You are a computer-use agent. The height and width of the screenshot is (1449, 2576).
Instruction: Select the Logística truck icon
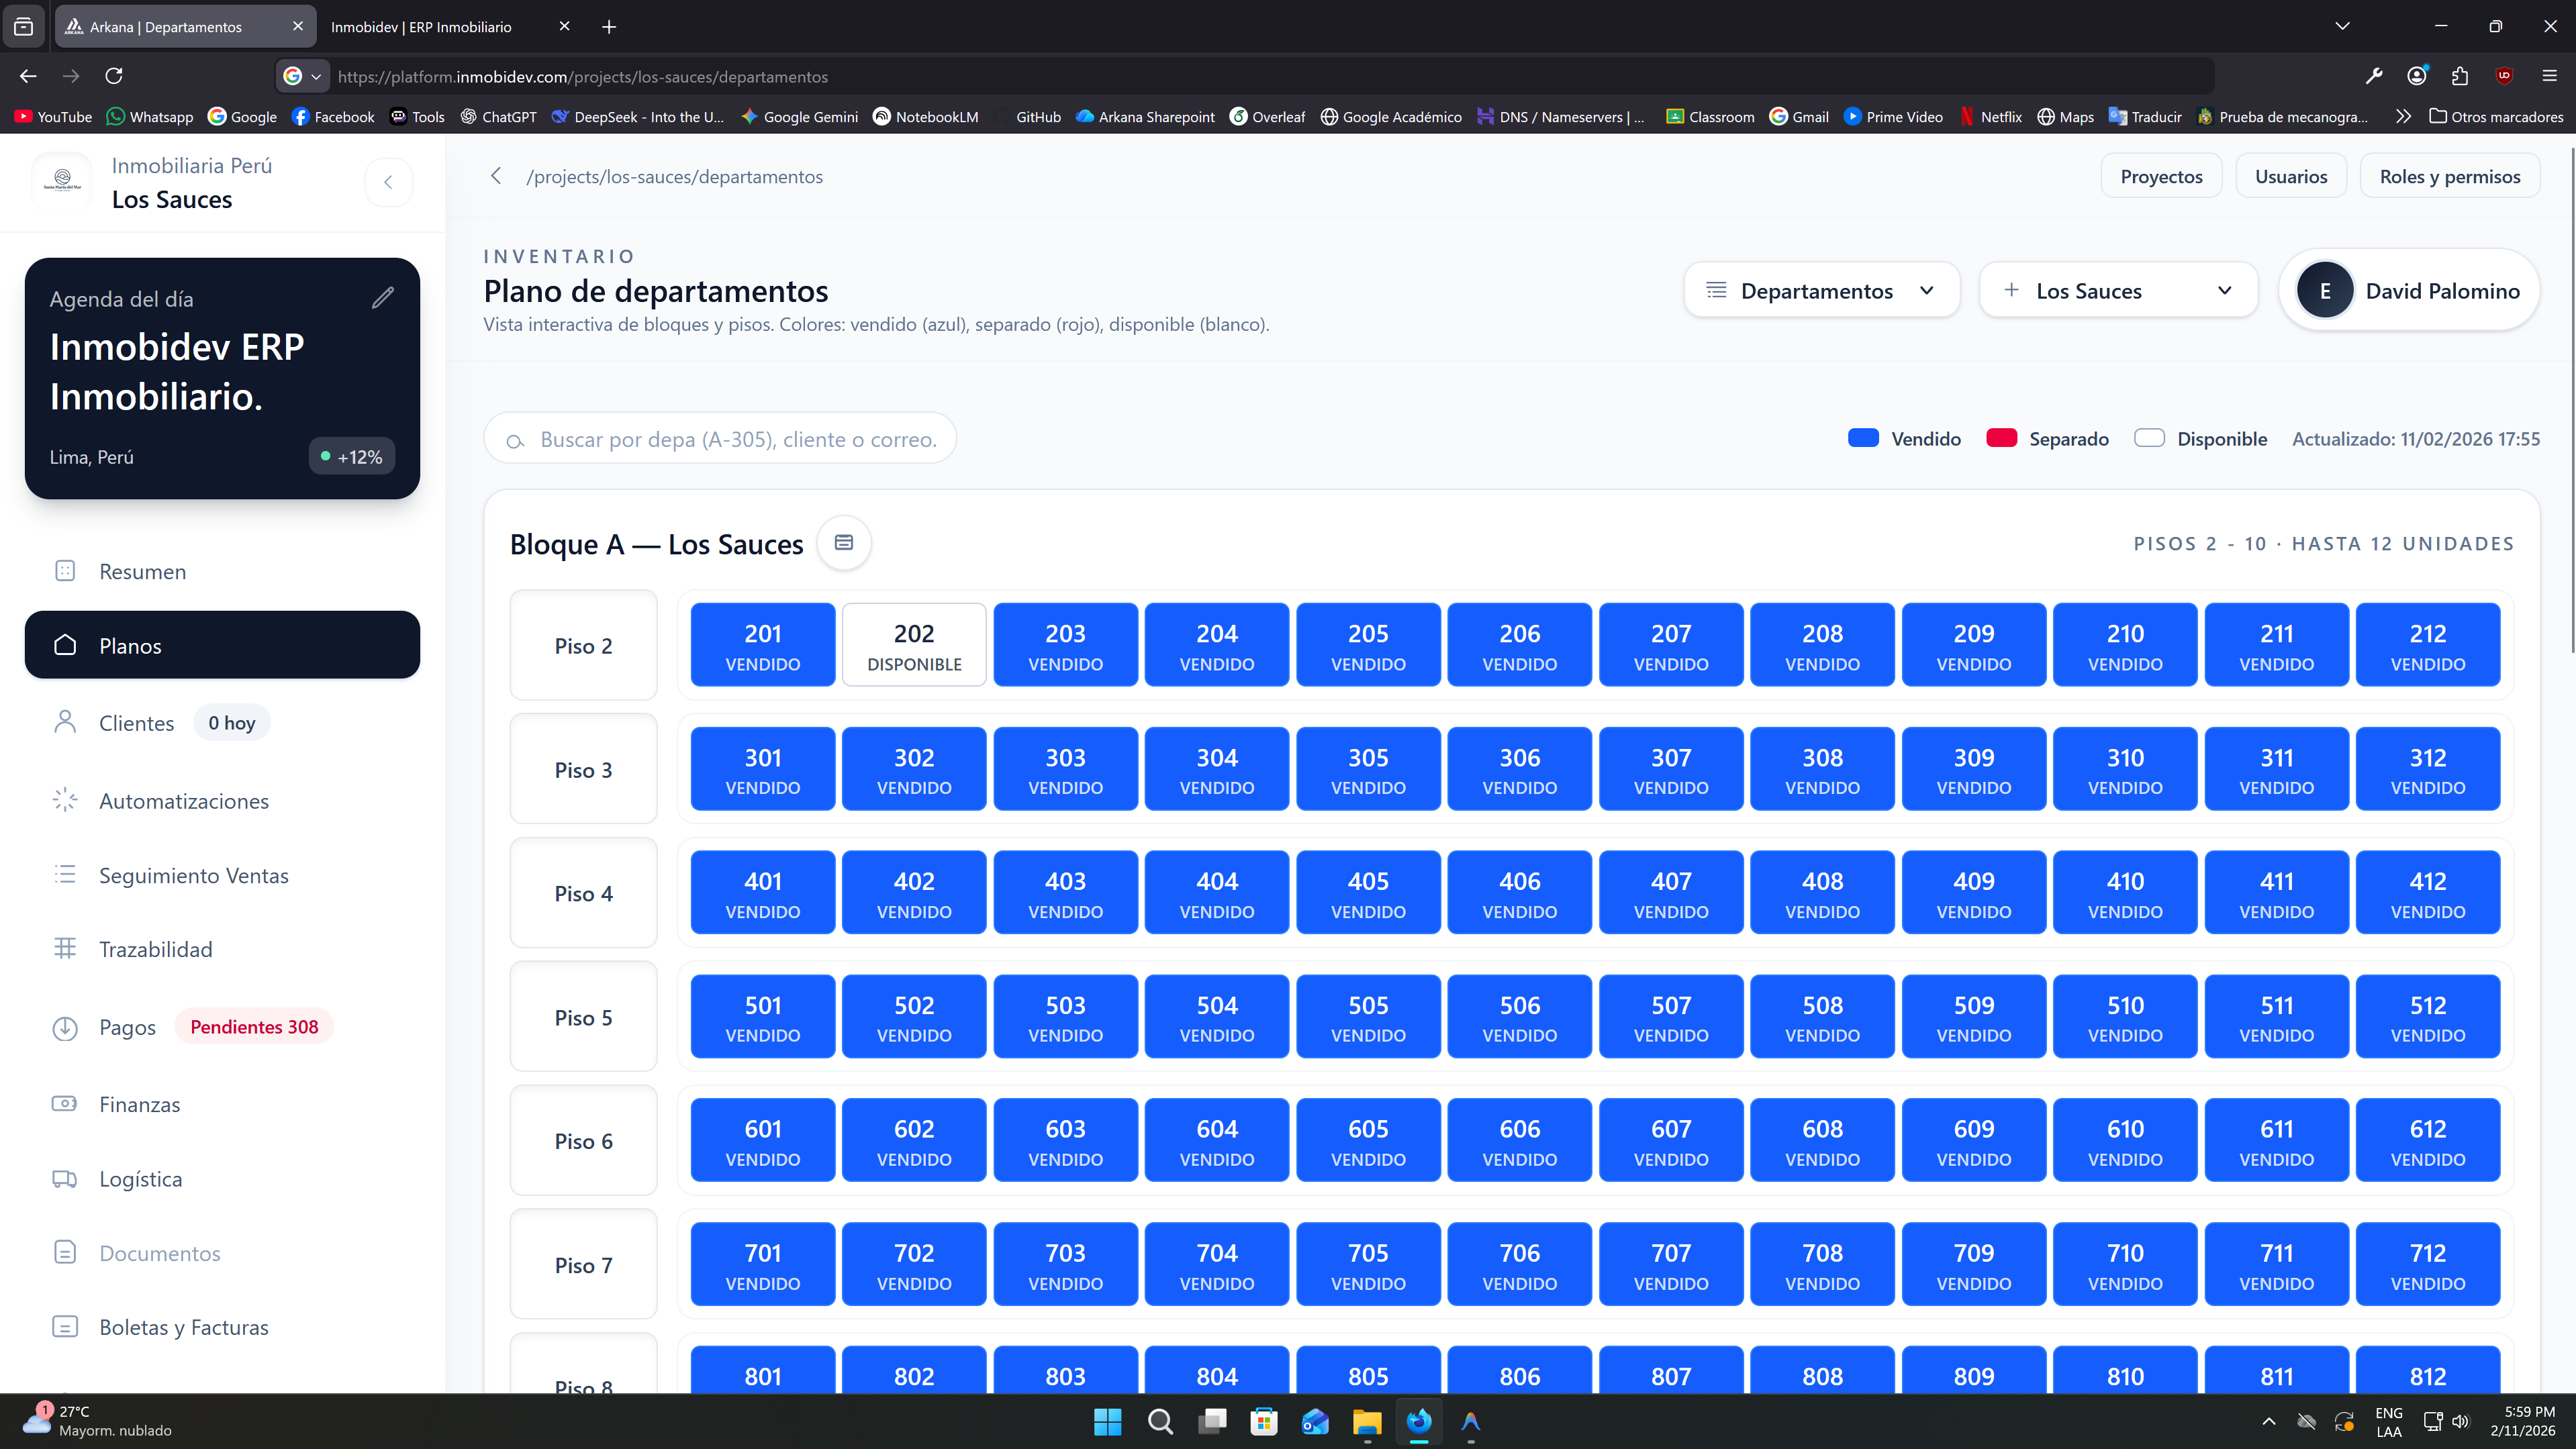(64, 1178)
